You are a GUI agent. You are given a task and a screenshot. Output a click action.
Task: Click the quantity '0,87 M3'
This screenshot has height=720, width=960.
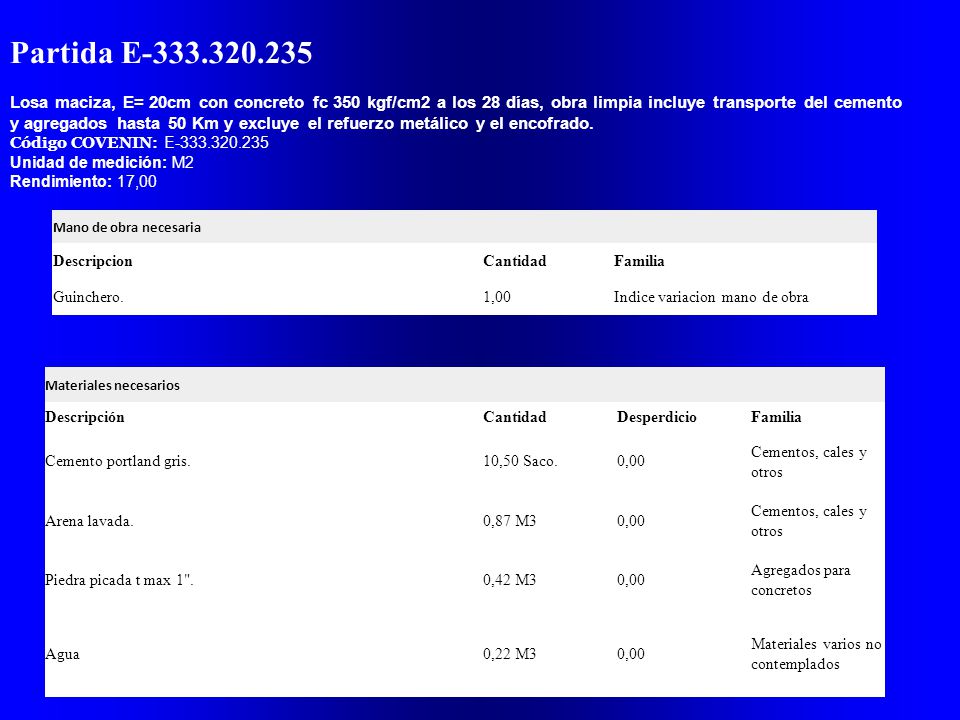(x=509, y=521)
